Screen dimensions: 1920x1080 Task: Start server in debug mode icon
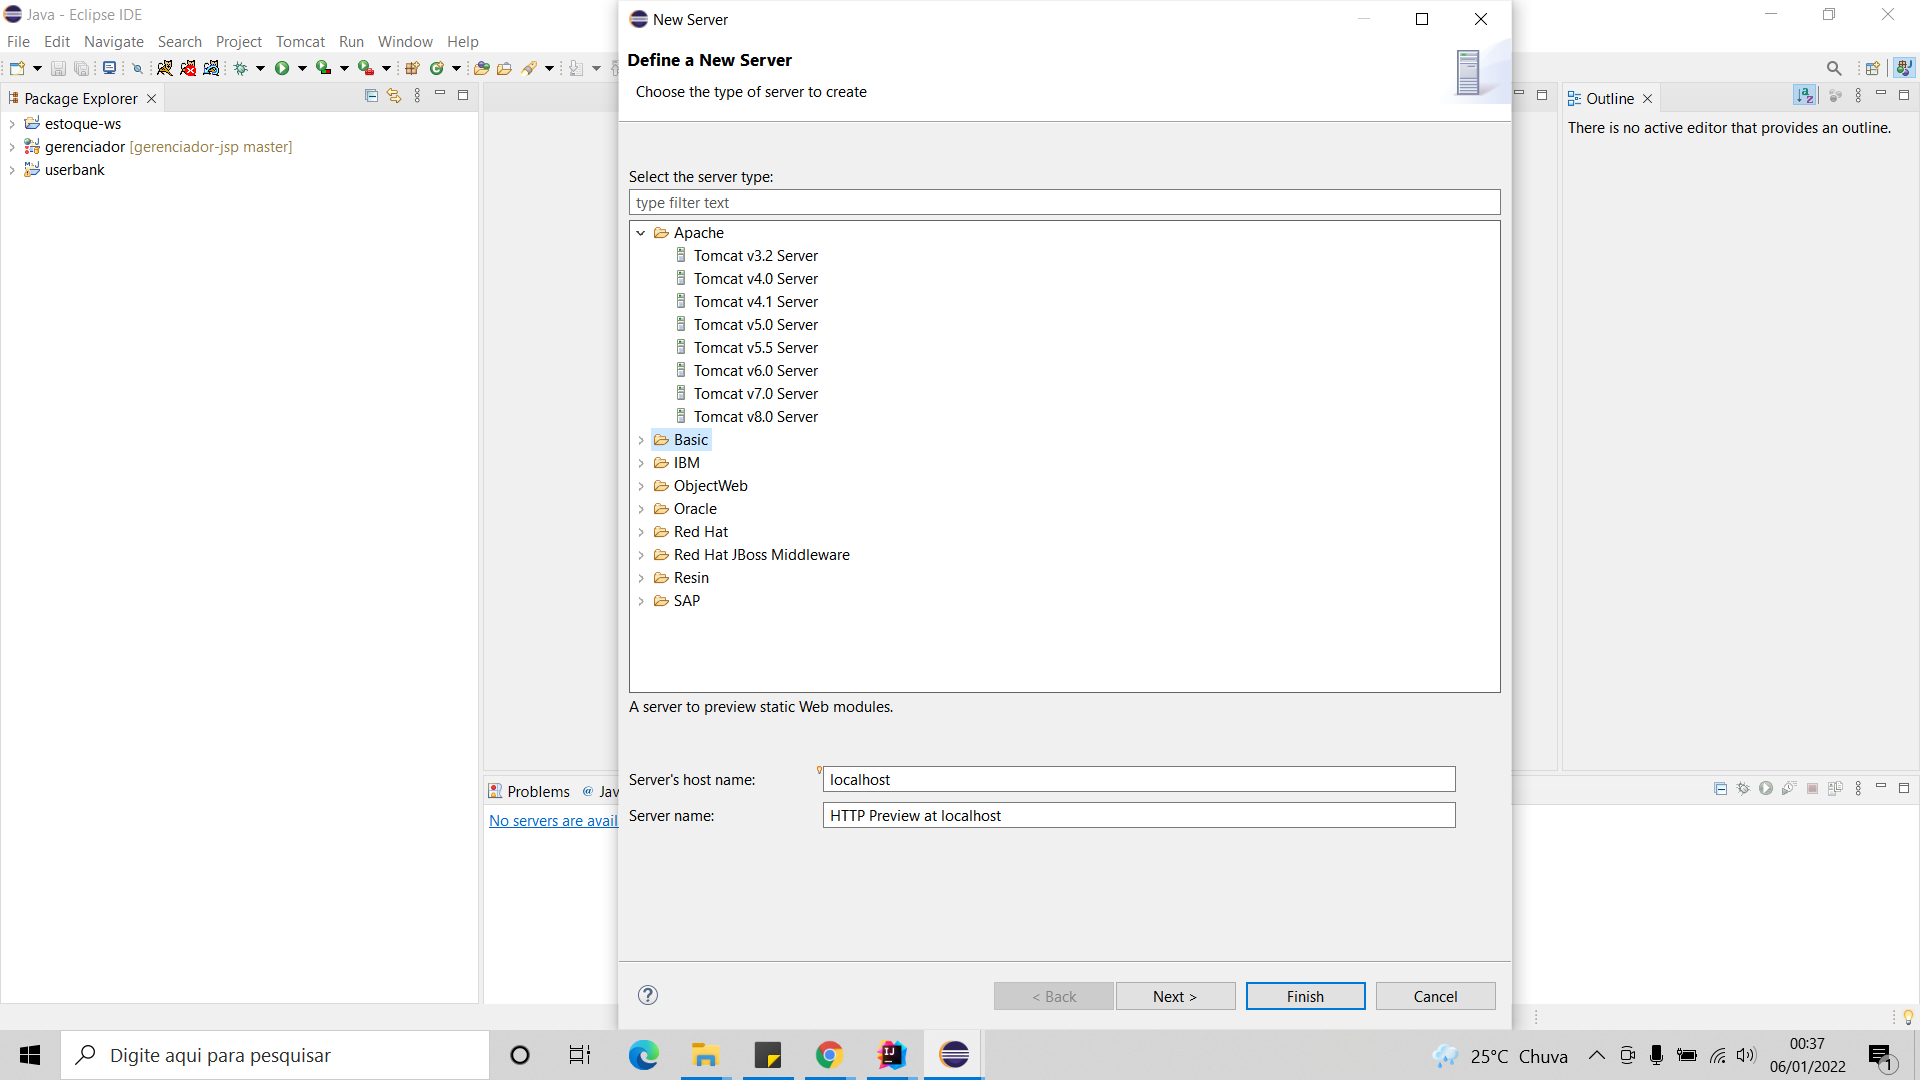click(1743, 789)
